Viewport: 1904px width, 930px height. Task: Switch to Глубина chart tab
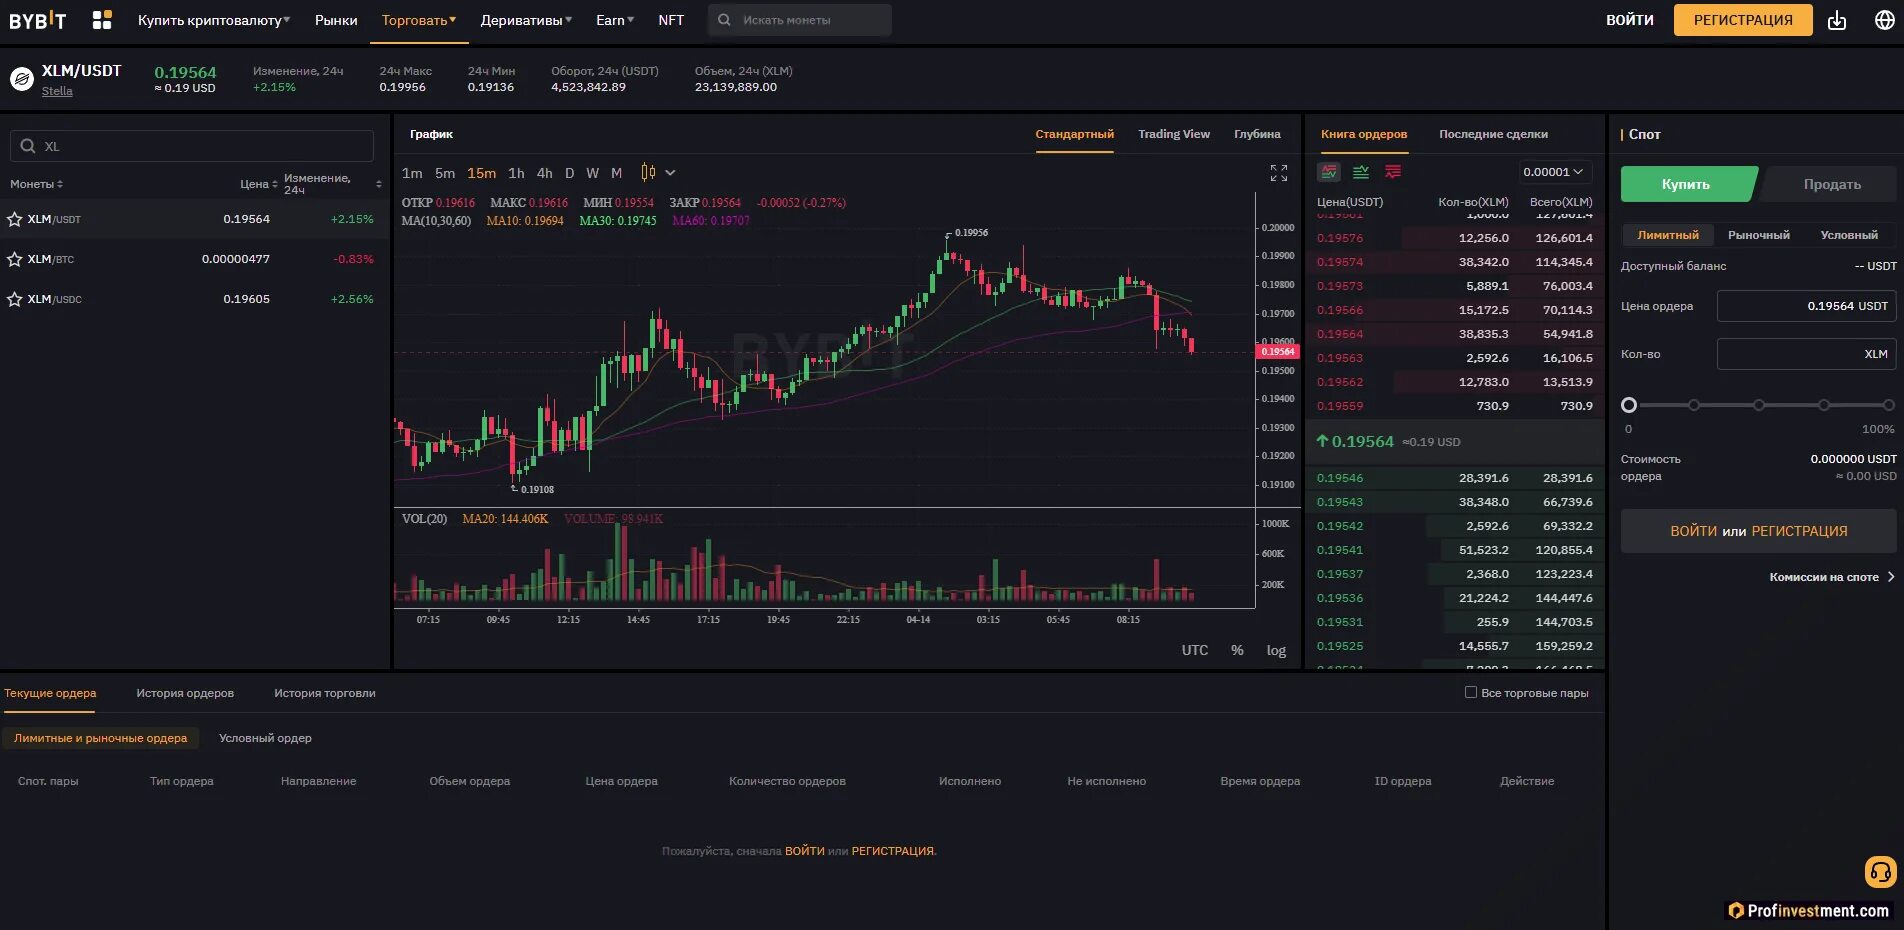(x=1257, y=134)
